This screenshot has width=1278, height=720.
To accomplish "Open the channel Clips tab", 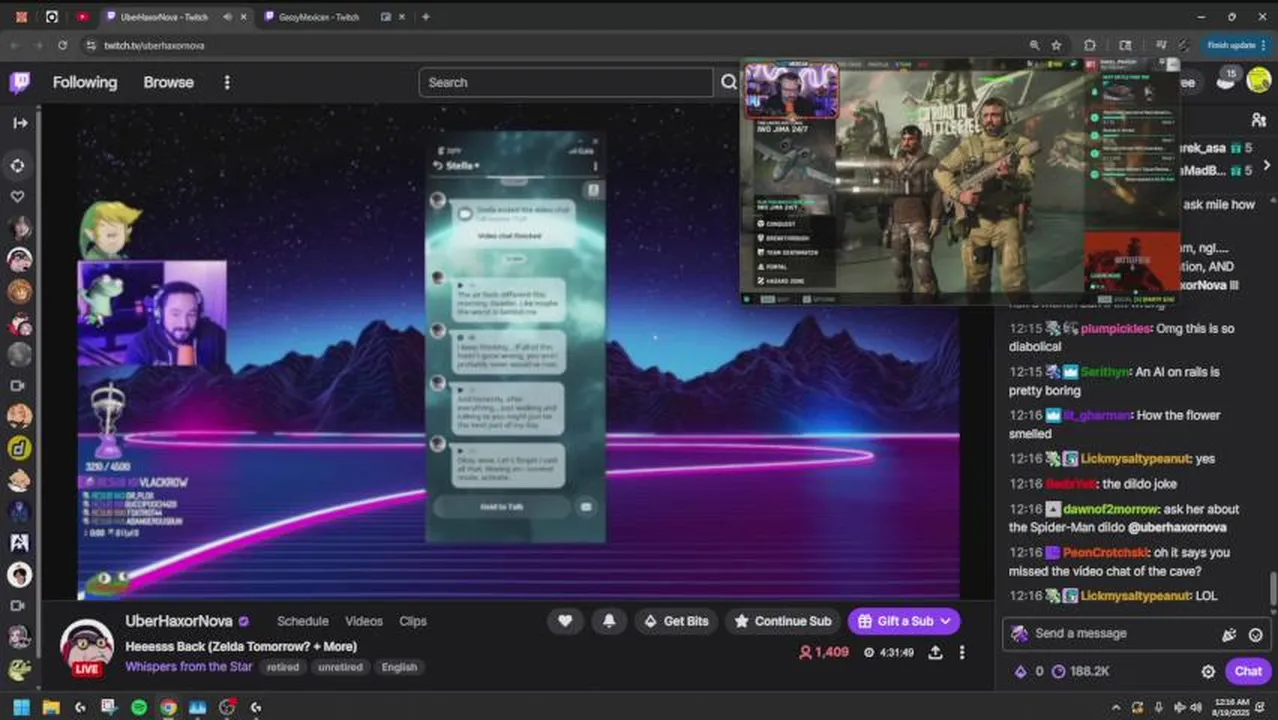I will [413, 621].
